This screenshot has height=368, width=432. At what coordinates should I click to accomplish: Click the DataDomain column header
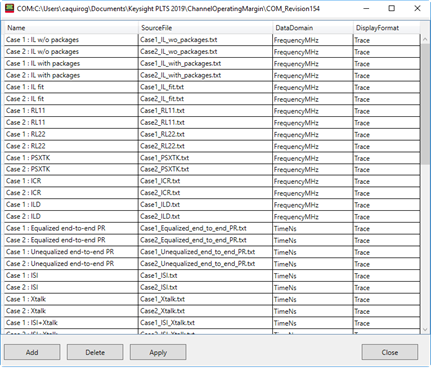point(313,28)
